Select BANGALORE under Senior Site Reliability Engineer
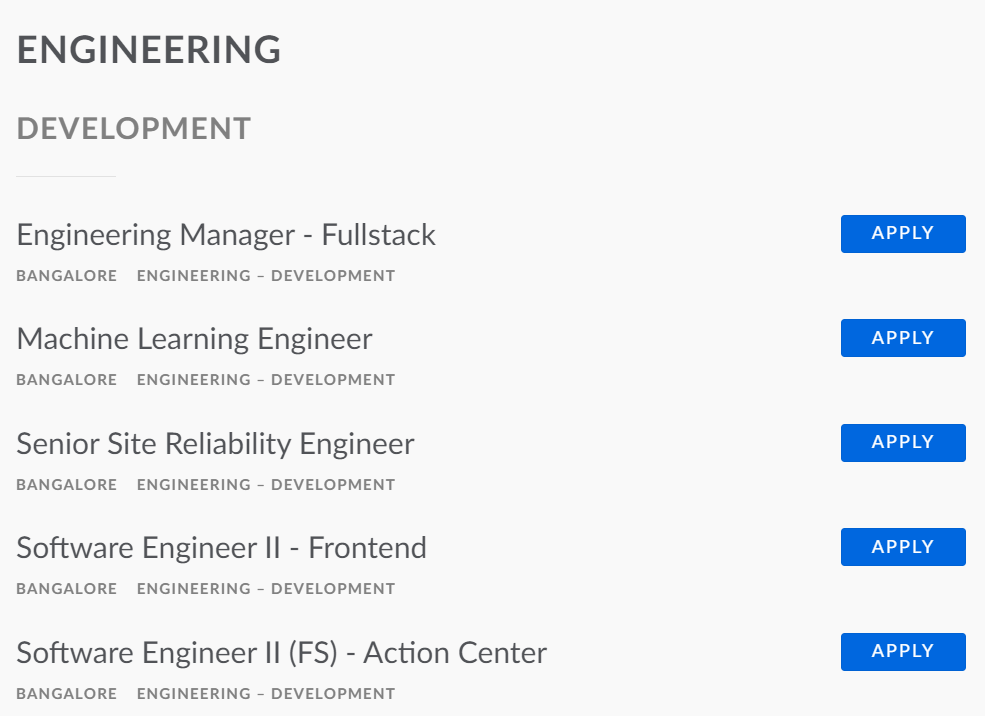 point(66,484)
